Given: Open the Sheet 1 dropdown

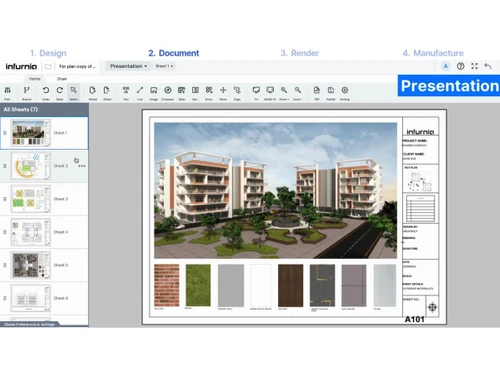Looking at the screenshot, I should click(x=164, y=66).
